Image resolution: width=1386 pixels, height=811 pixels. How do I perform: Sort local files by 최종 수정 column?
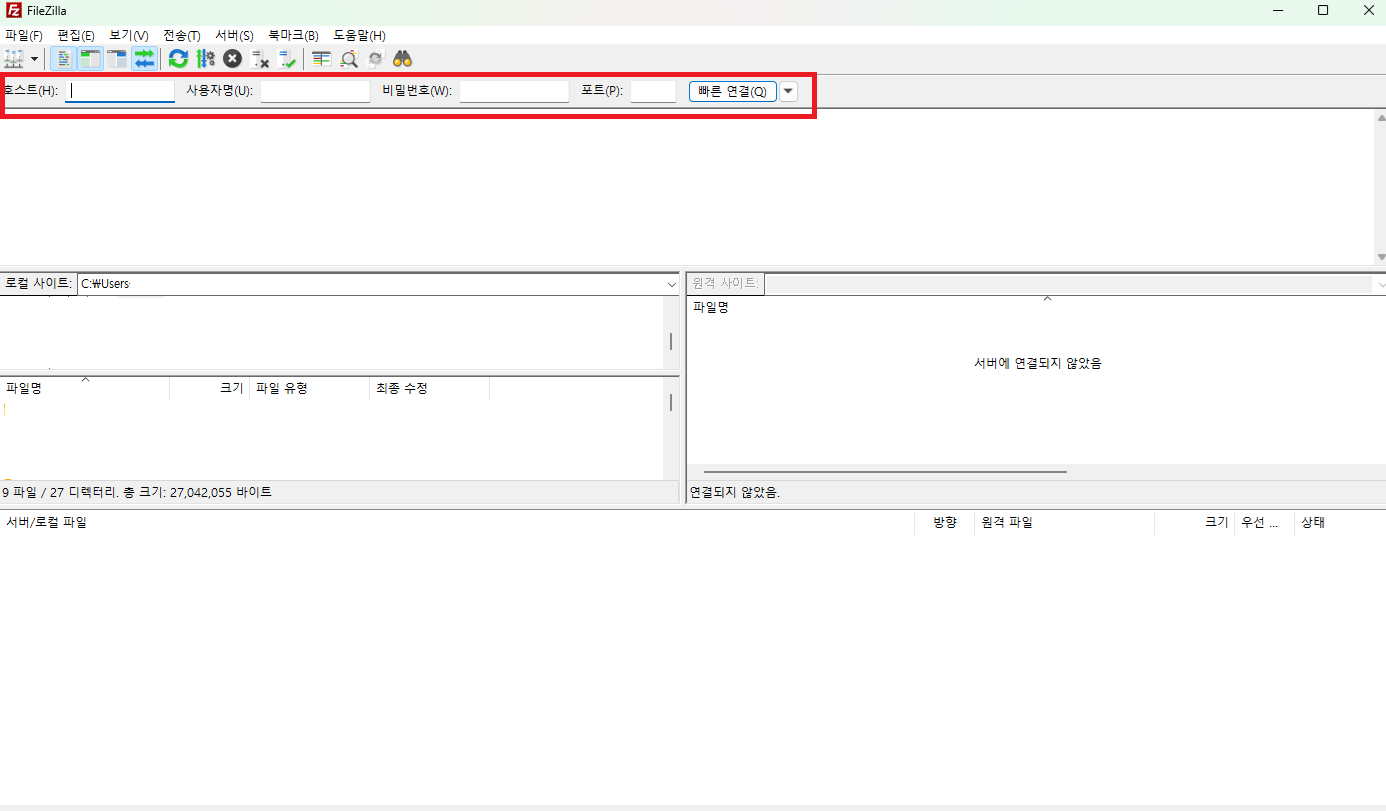(x=429, y=388)
